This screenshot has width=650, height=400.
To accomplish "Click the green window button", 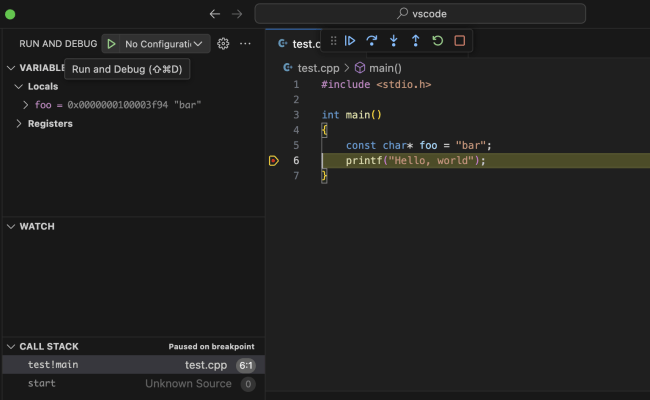I will (x=10, y=15).
